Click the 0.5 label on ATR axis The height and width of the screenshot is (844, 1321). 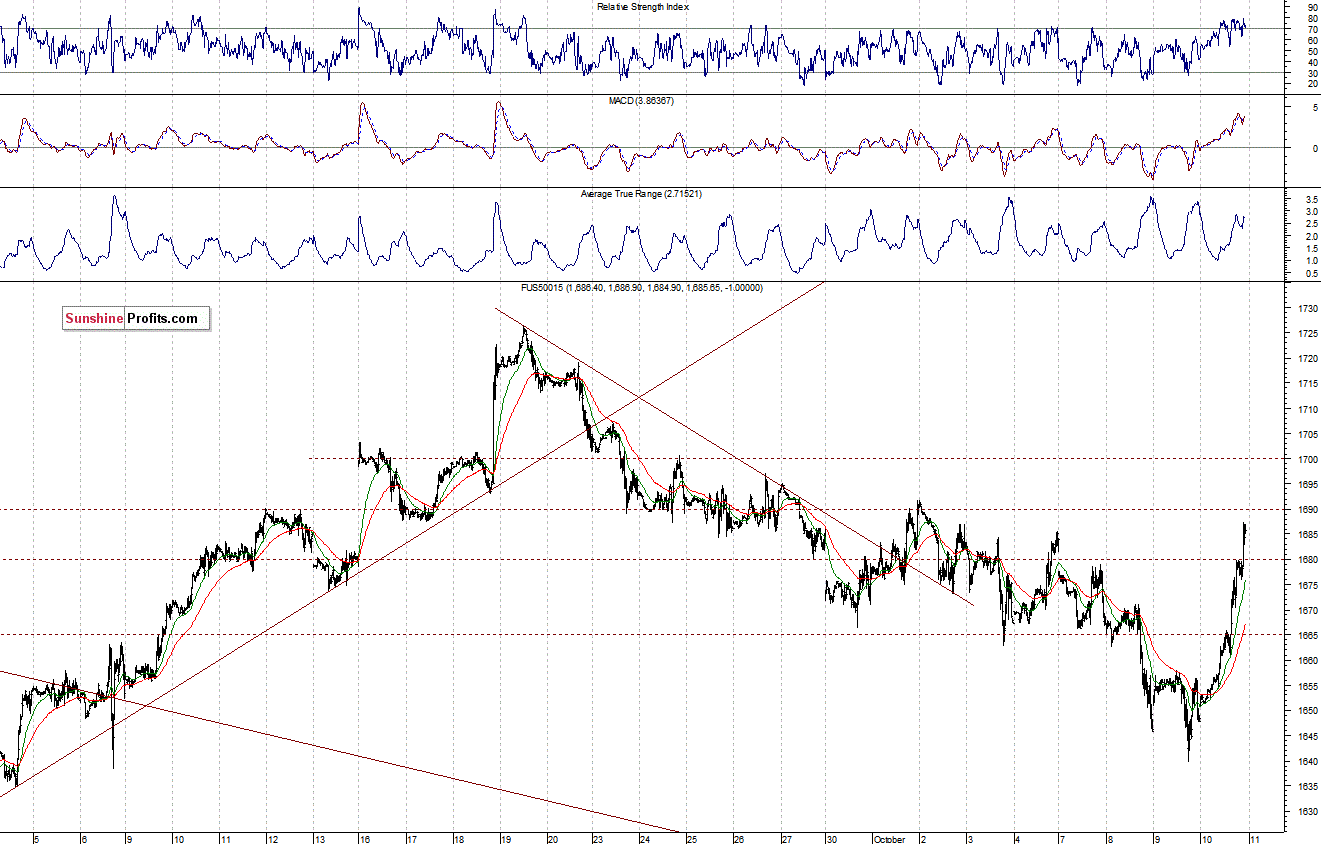[x=1310, y=274]
